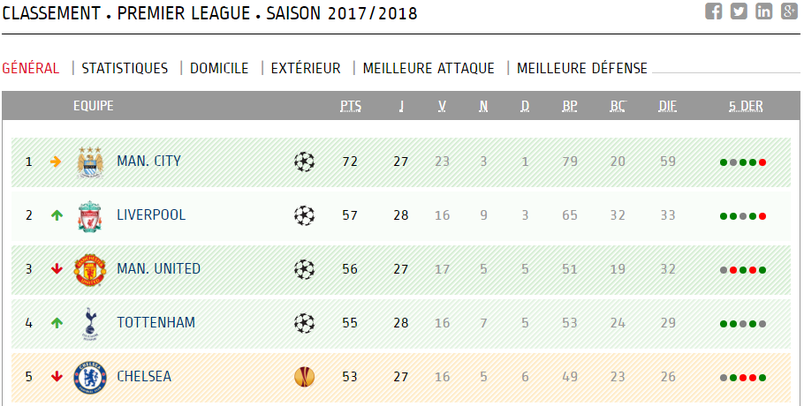Click Man. City's Champions League icon

[304, 161]
